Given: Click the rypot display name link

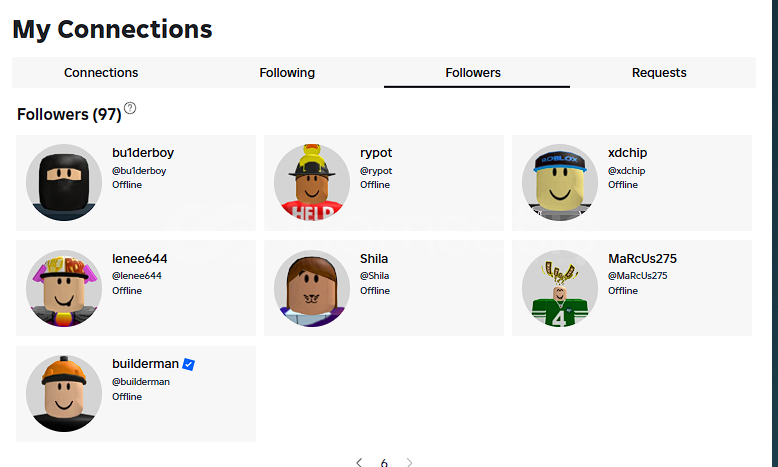Looking at the screenshot, I should [376, 153].
